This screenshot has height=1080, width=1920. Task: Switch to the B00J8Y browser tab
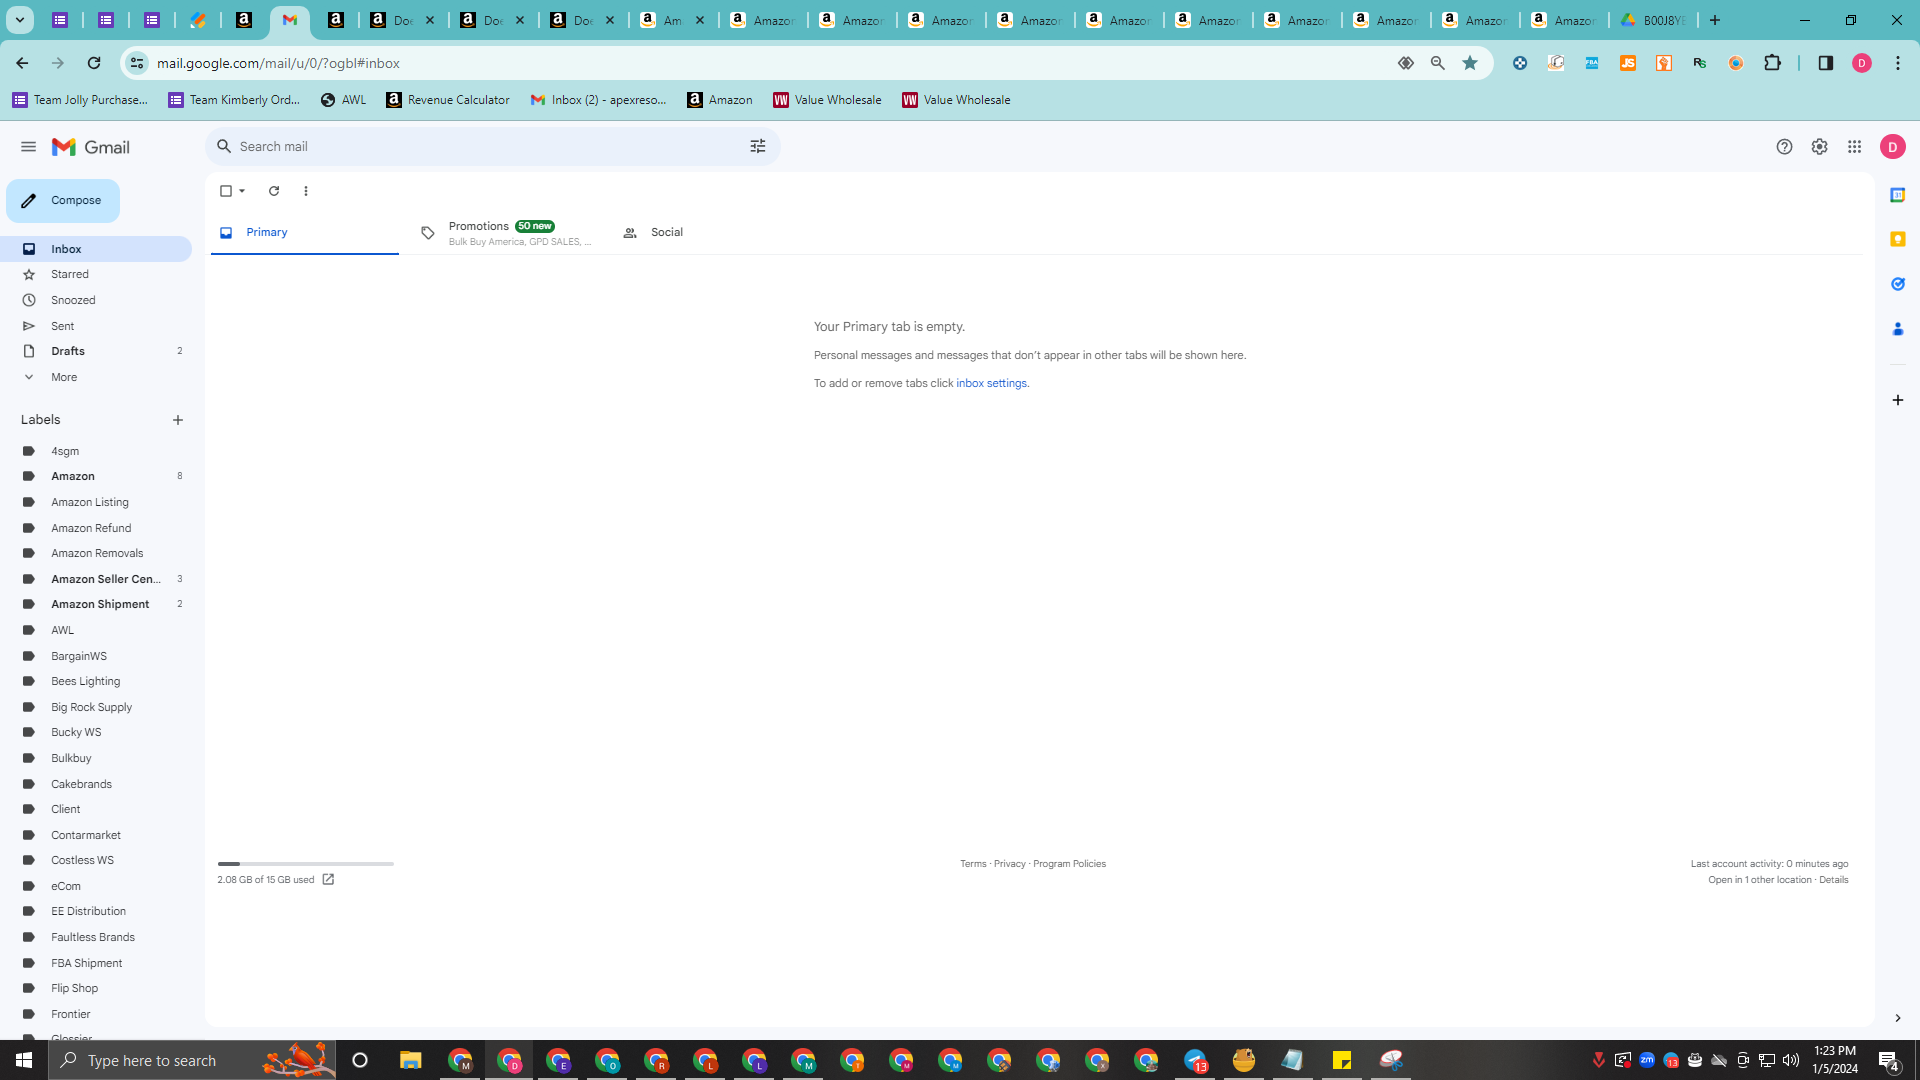1654,20
